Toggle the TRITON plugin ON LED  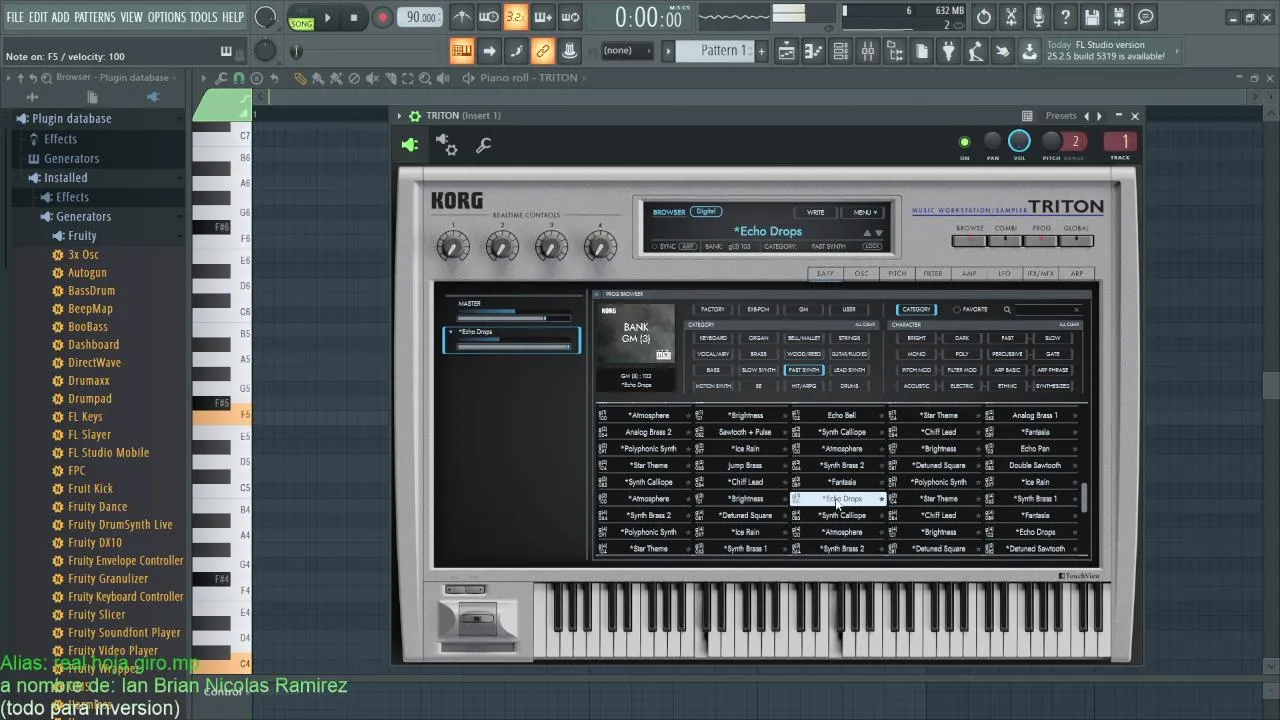(x=964, y=142)
